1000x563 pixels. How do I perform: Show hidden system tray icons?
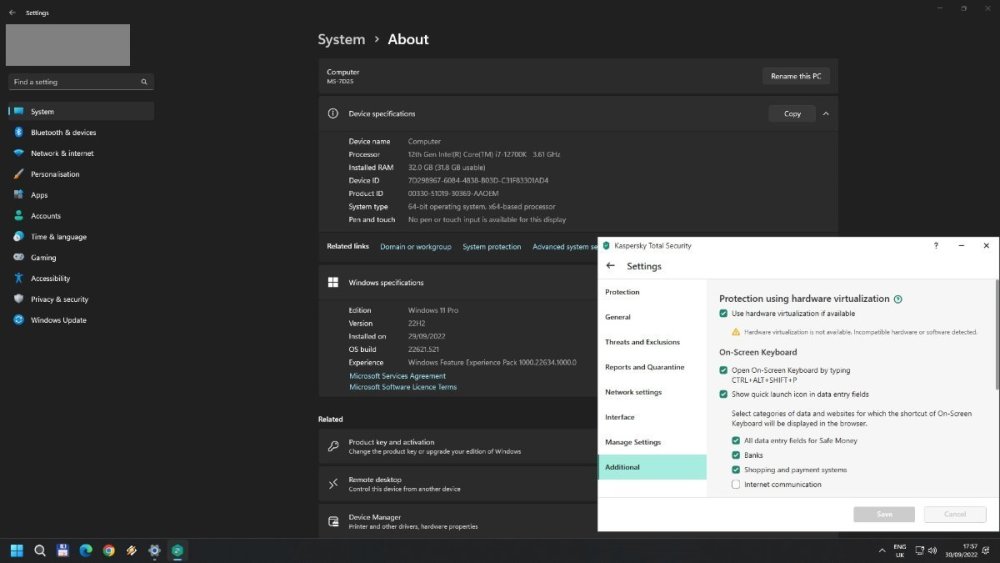[881, 550]
